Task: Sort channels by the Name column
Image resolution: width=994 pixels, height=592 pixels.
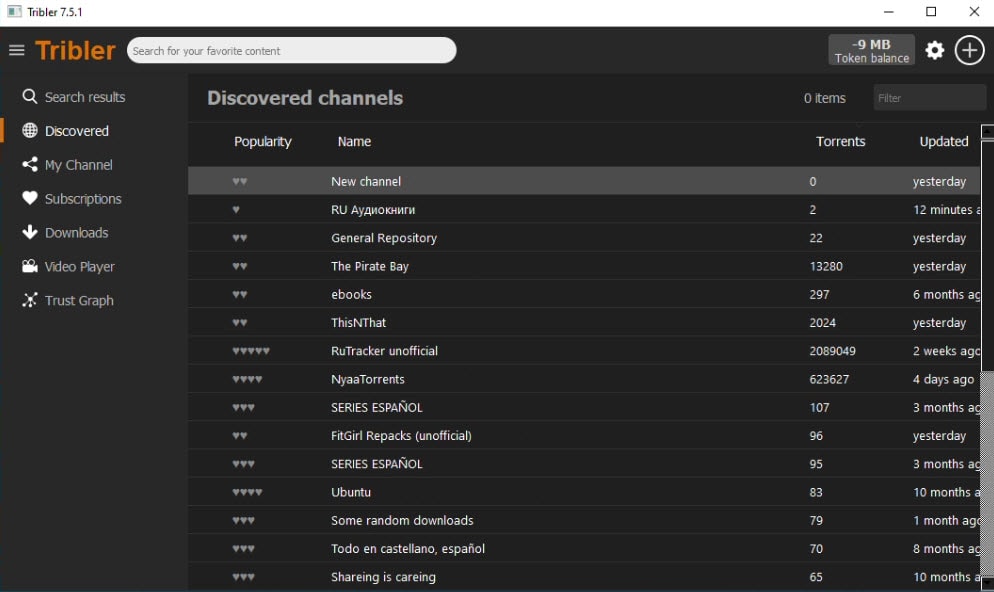Action: [354, 141]
